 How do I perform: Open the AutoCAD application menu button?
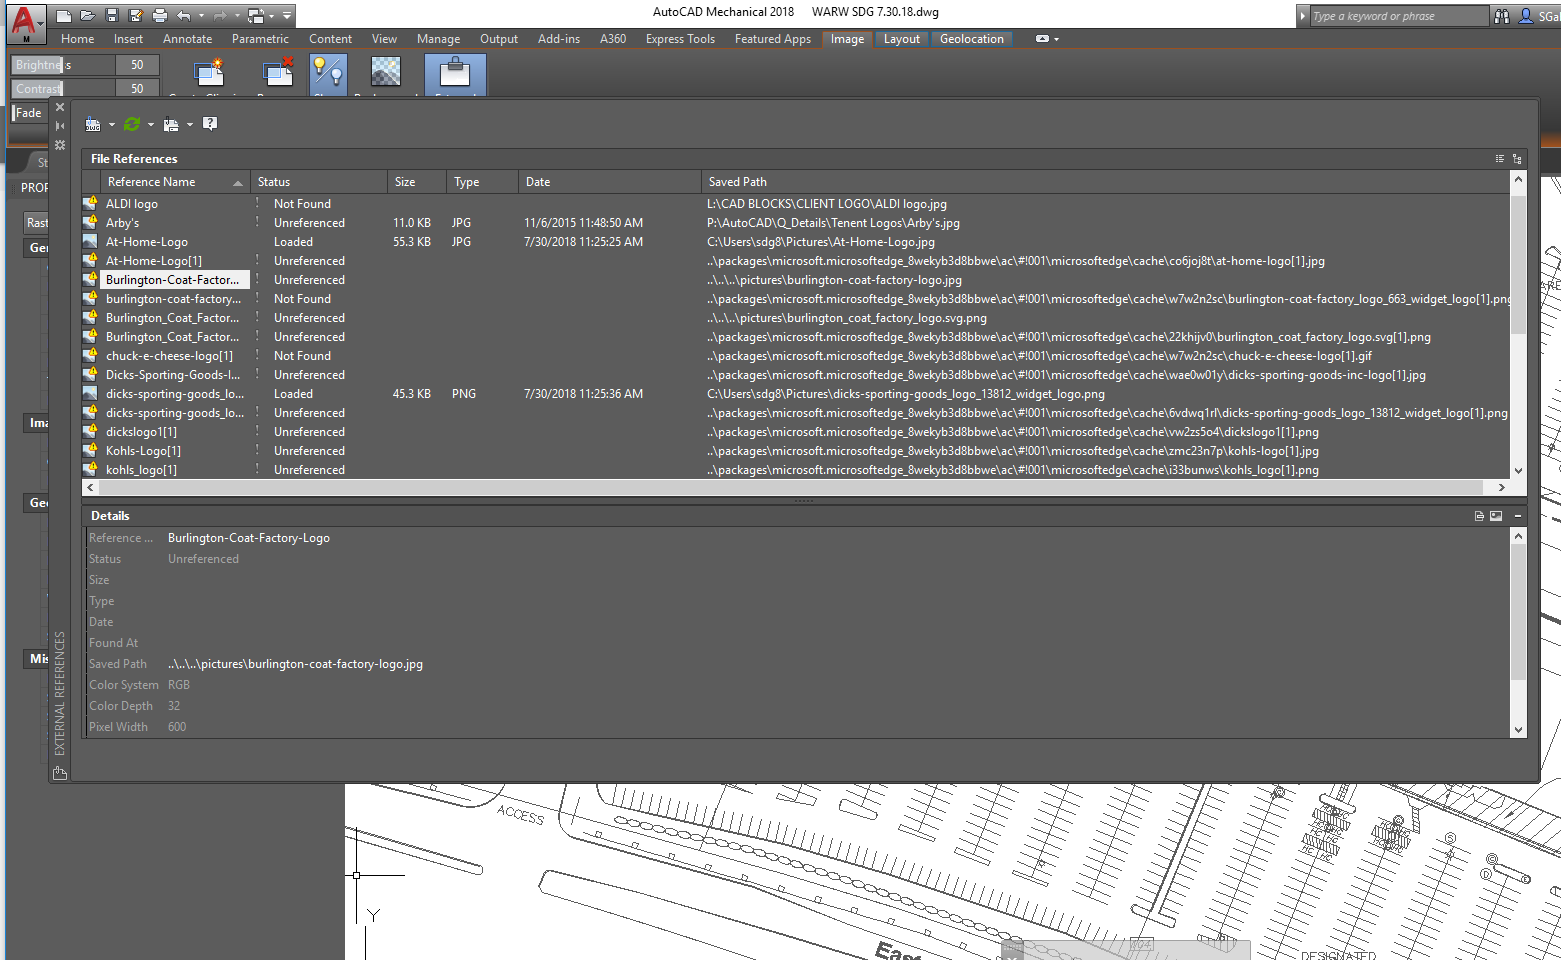tap(26, 22)
